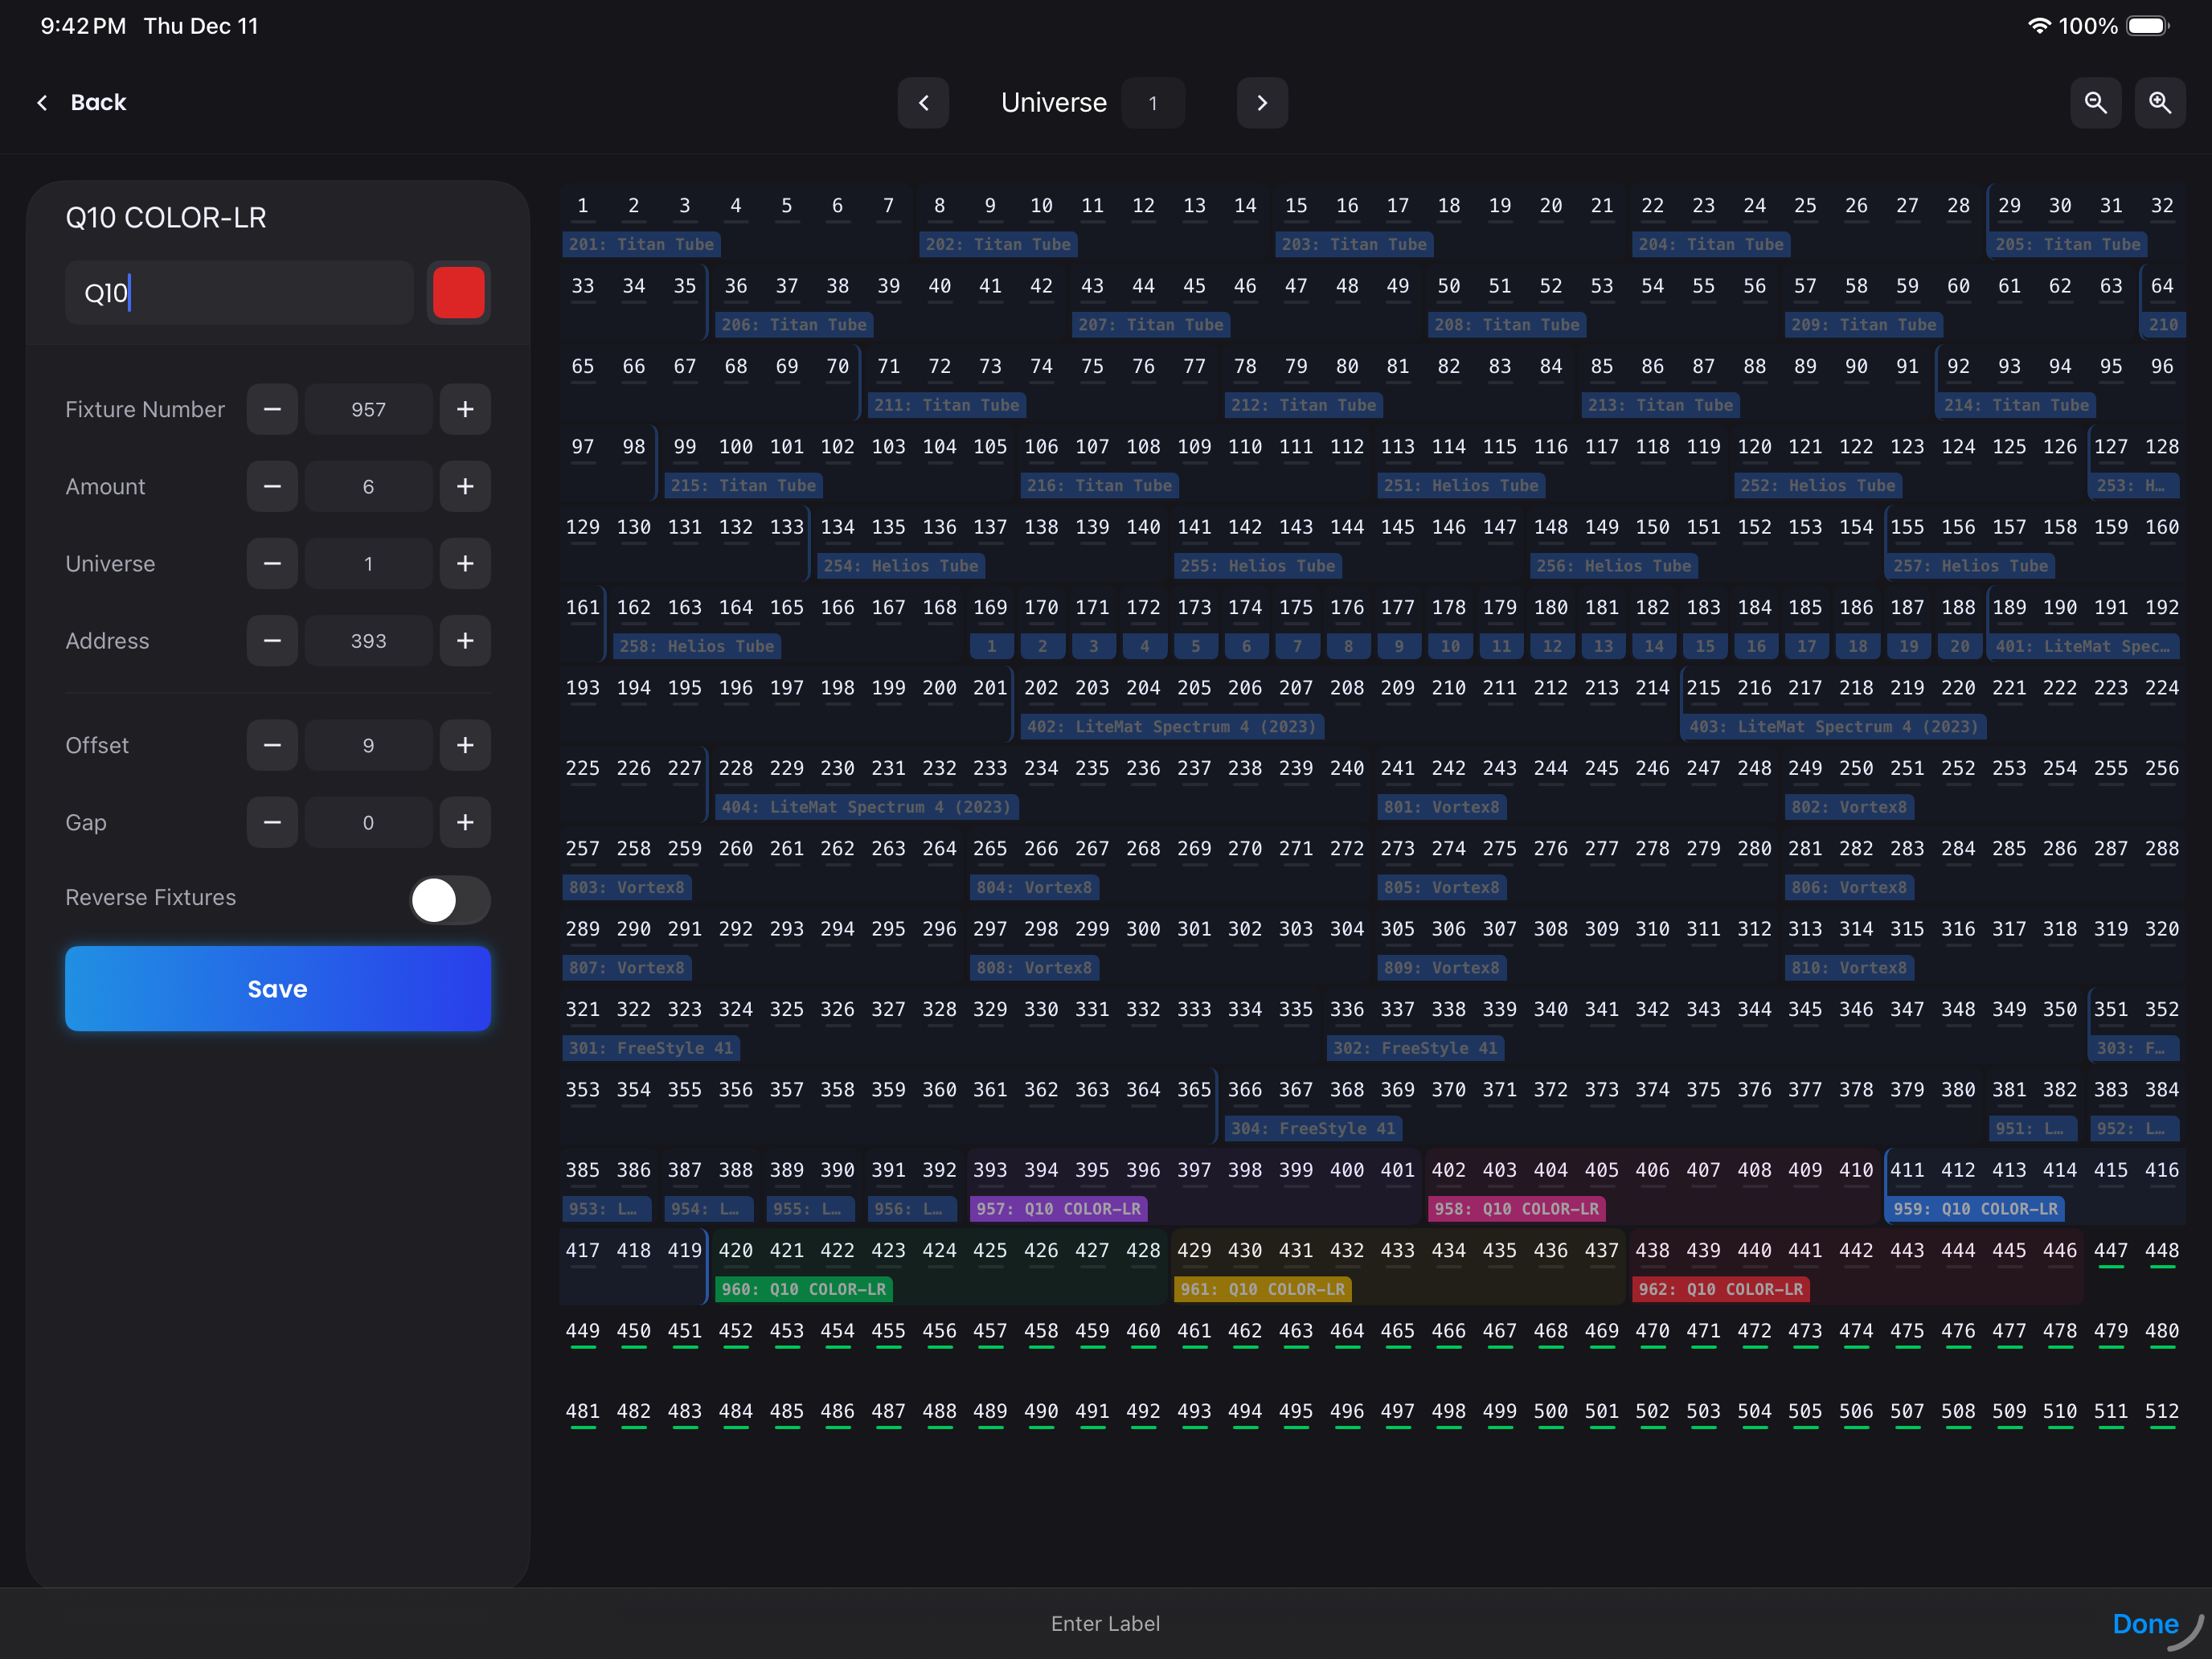Open the red fixture color swatch

458,292
